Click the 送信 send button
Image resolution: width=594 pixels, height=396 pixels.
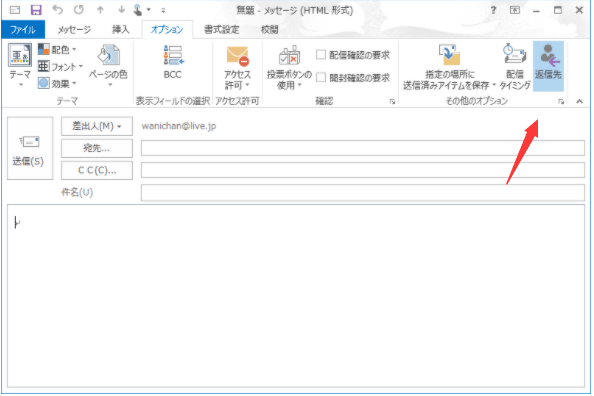click(x=30, y=148)
